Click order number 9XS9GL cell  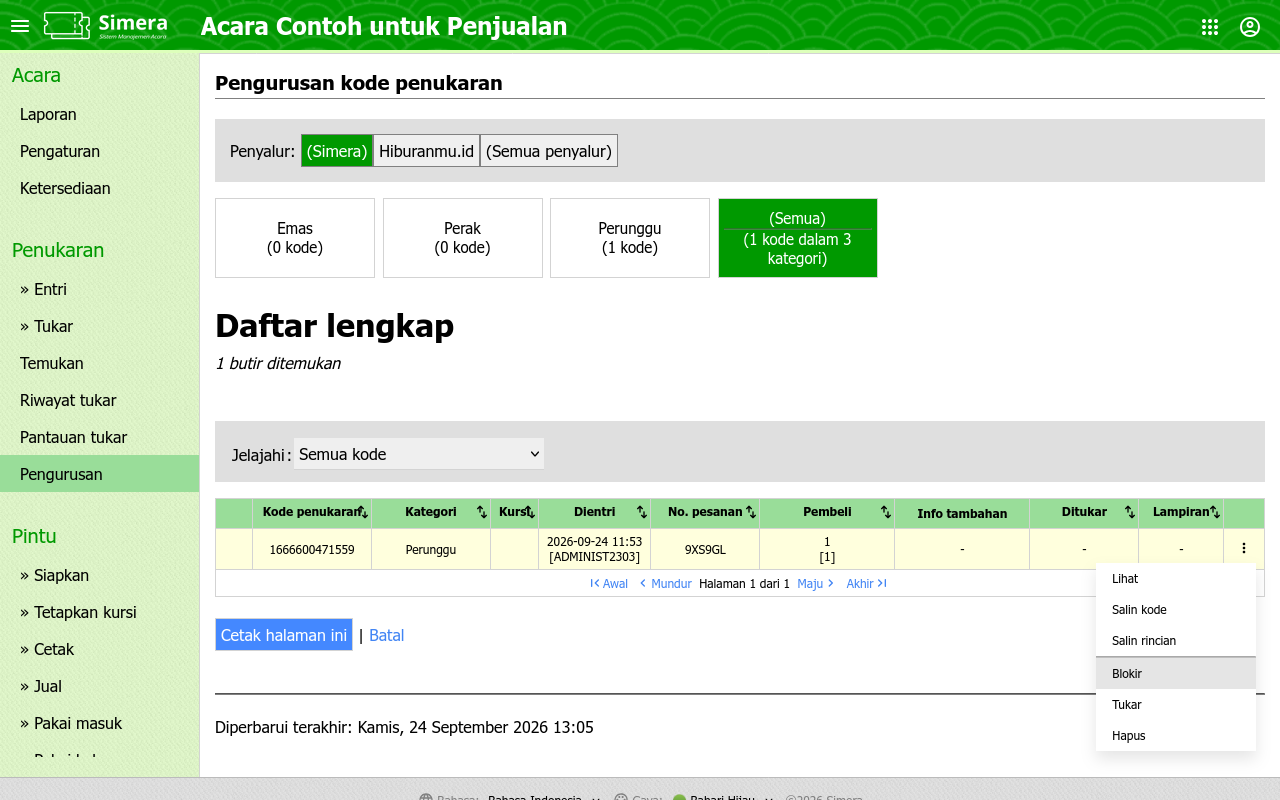pos(705,549)
